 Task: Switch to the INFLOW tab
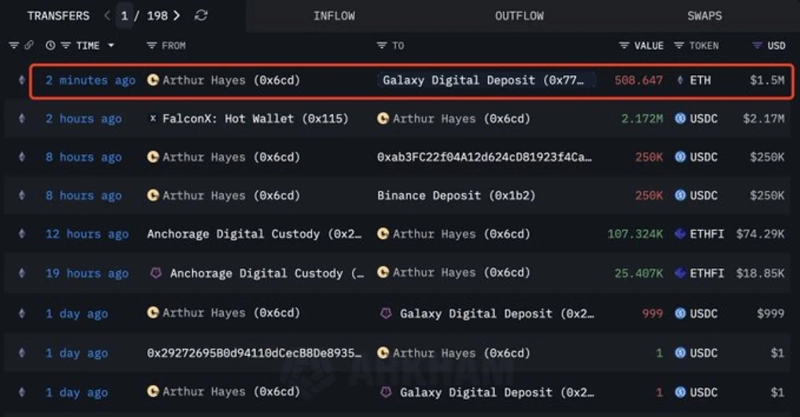[334, 16]
